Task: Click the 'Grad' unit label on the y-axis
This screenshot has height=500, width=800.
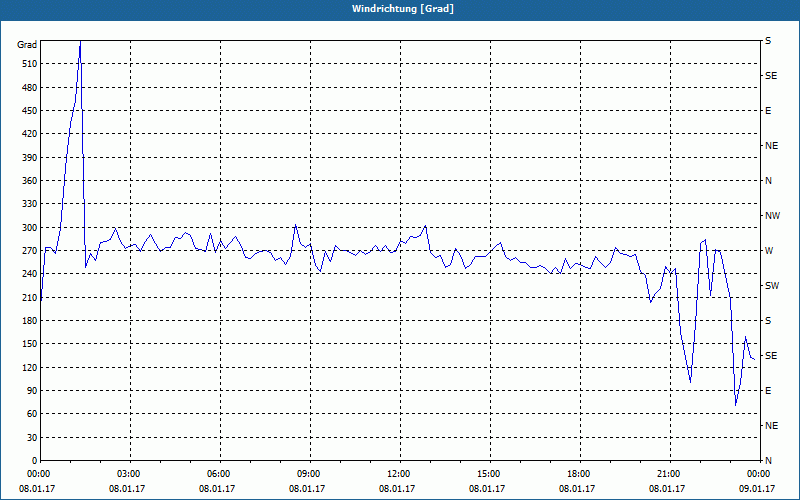Action: point(27,45)
